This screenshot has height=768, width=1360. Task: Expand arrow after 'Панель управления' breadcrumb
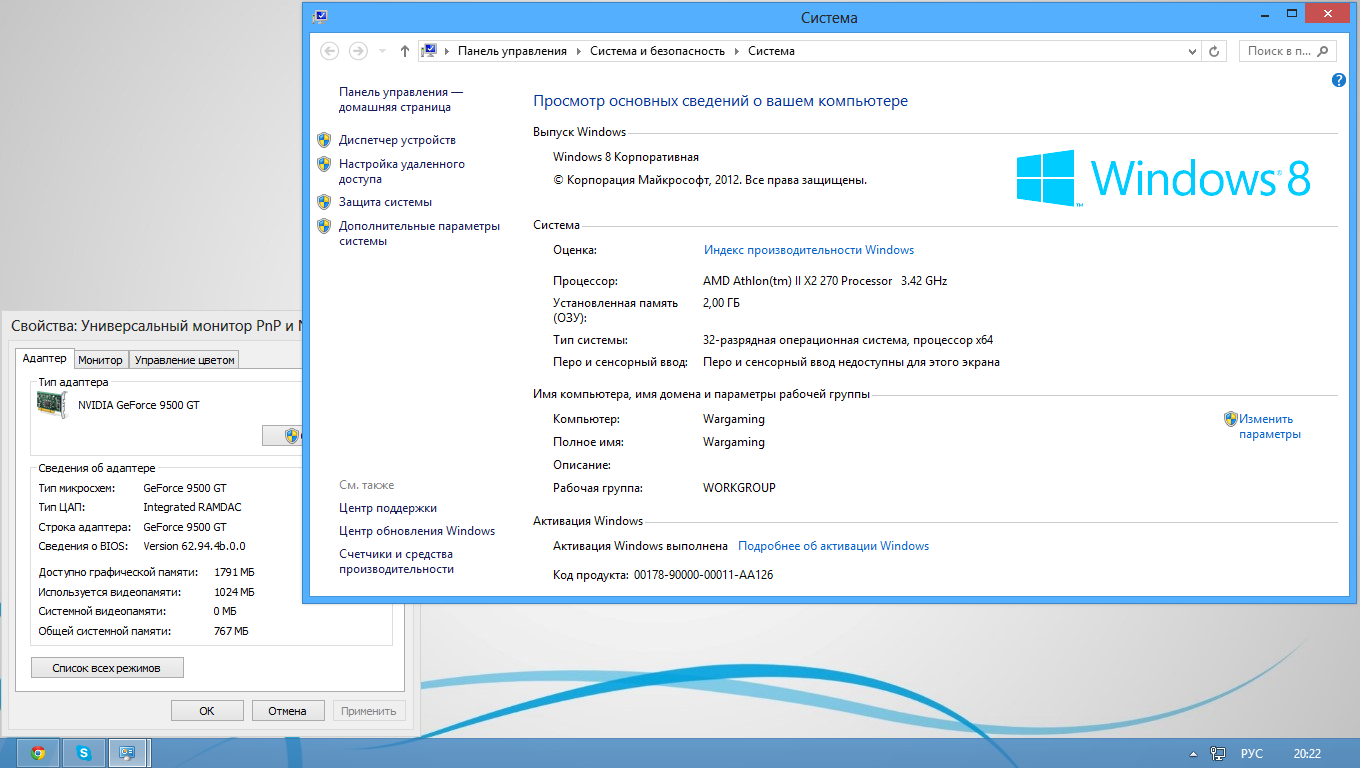pyautogui.click(x=578, y=51)
